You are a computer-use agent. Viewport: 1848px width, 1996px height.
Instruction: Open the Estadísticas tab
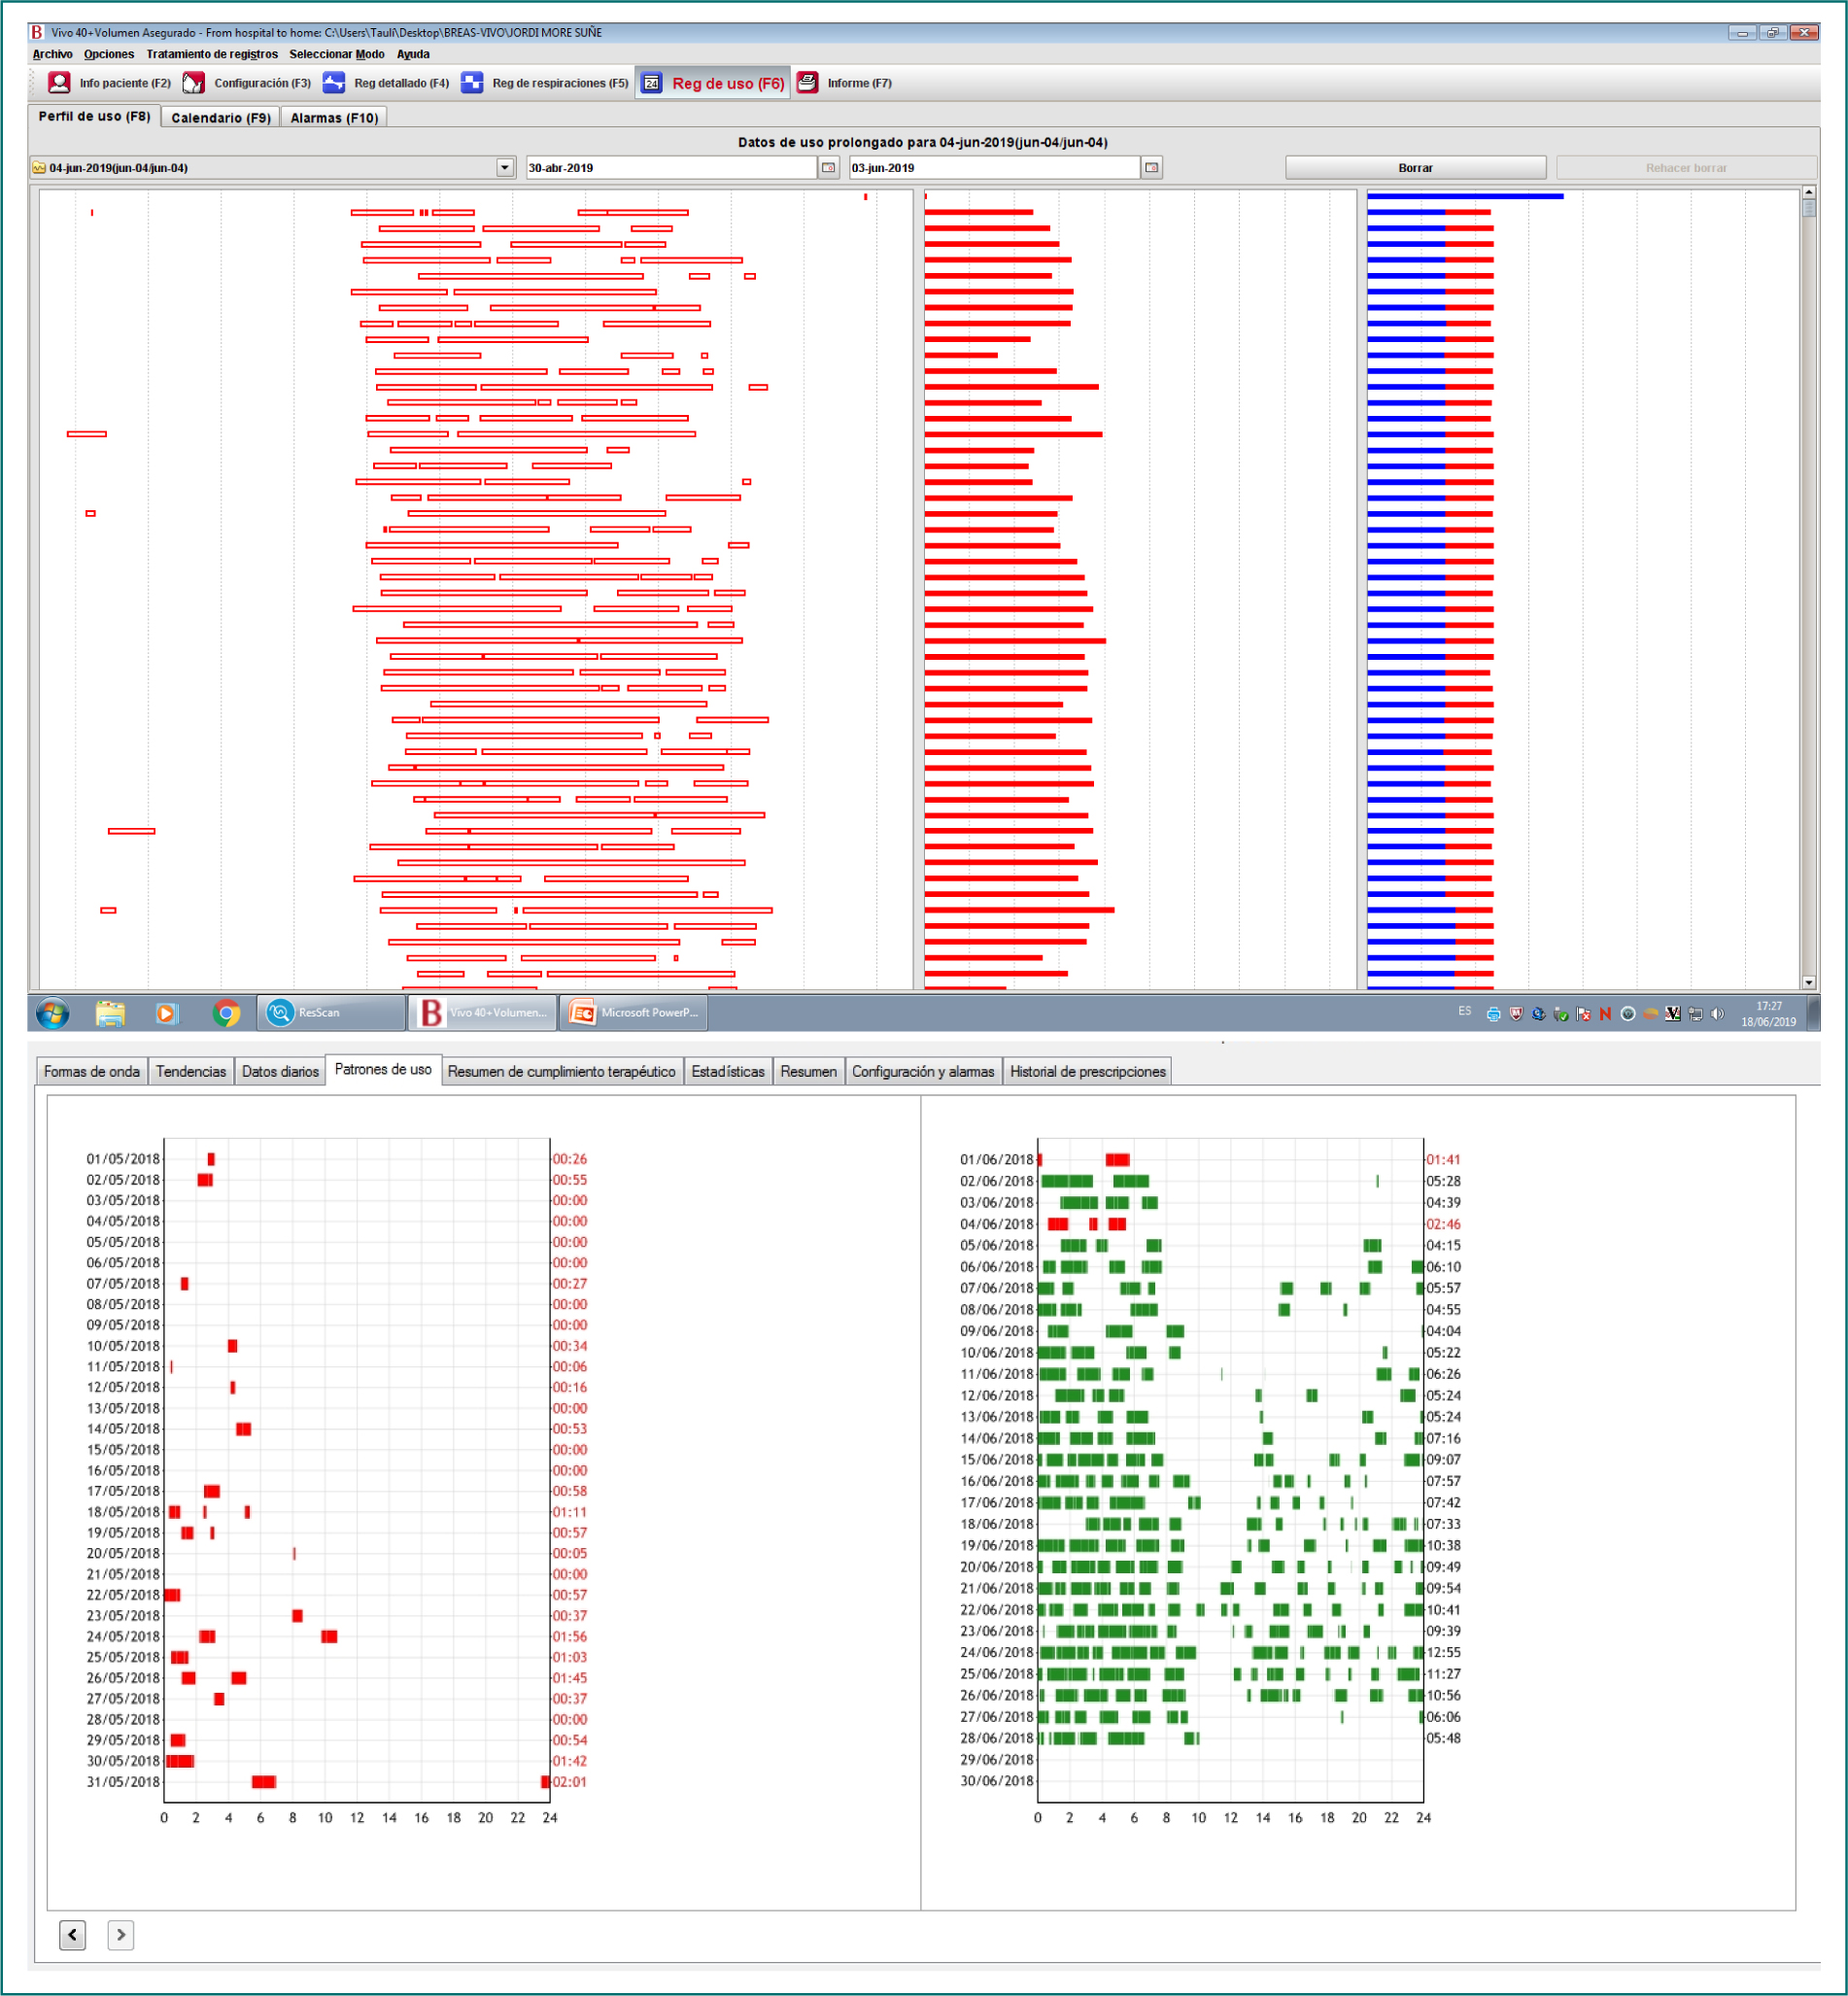point(728,1071)
